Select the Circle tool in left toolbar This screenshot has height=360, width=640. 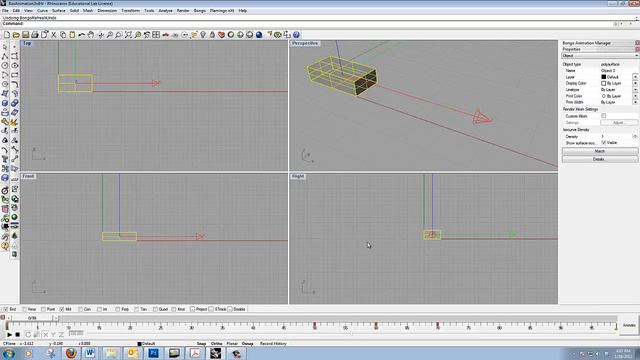5,66
